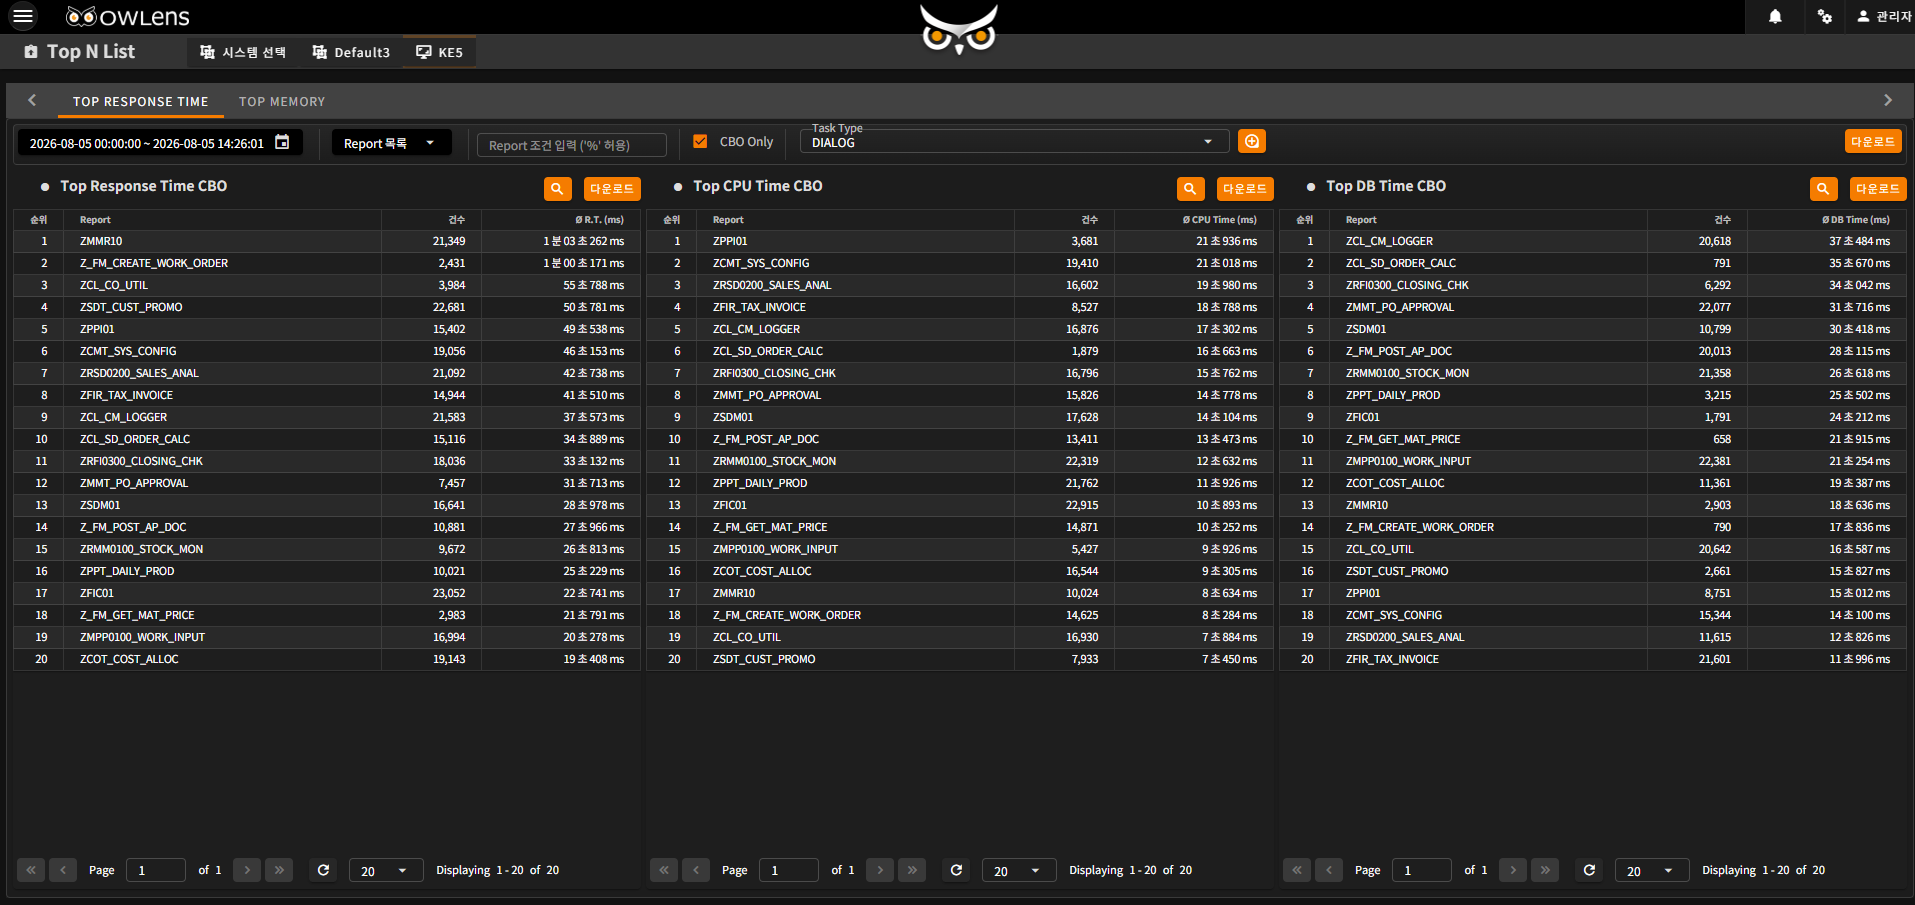Download the Top CPU Time CBO list
The height and width of the screenshot is (905, 1915).
coord(1245,188)
